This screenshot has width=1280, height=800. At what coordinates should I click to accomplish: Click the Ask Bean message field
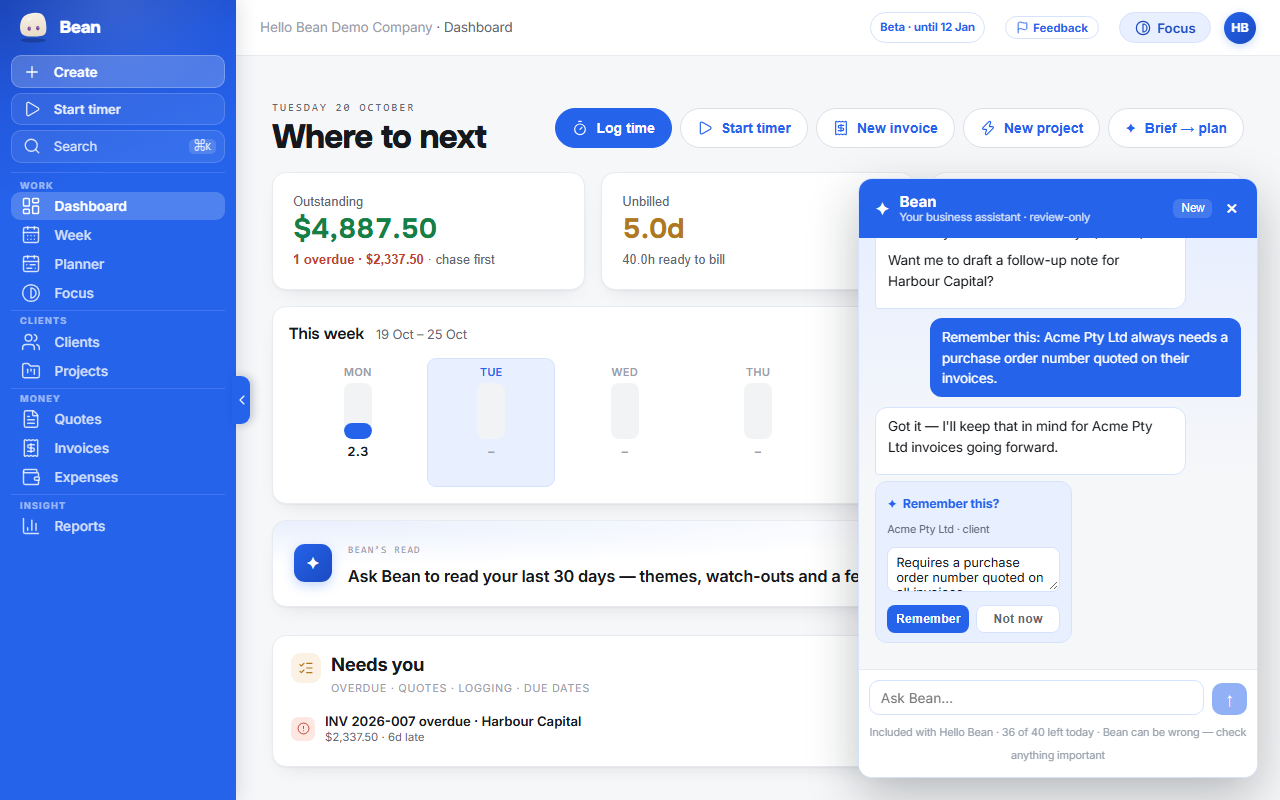tap(1036, 698)
